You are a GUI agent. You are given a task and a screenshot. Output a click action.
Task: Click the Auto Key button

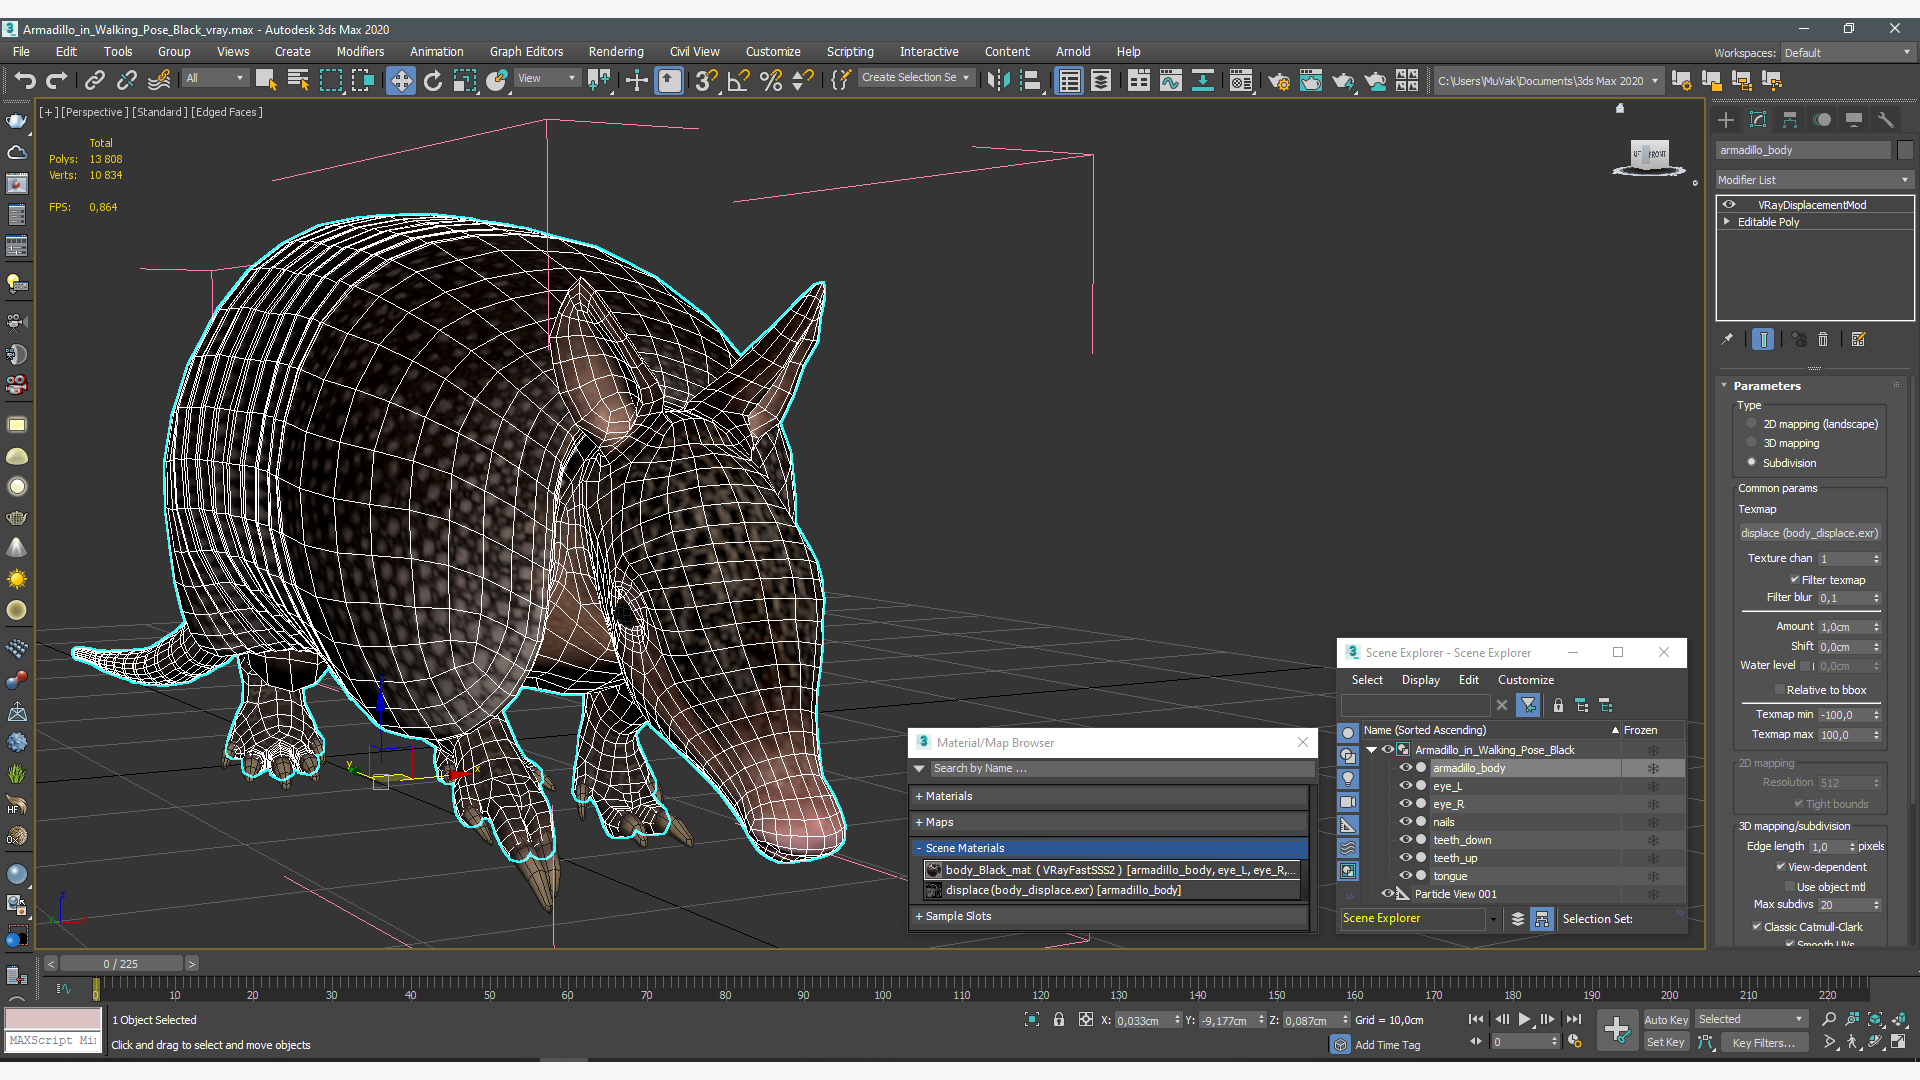(x=1665, y=1019)
